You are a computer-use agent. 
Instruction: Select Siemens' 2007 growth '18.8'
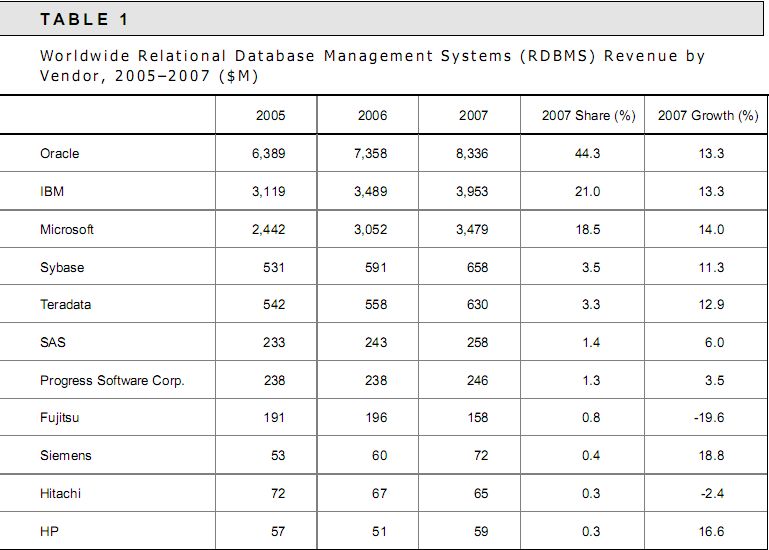coord(711,455)
